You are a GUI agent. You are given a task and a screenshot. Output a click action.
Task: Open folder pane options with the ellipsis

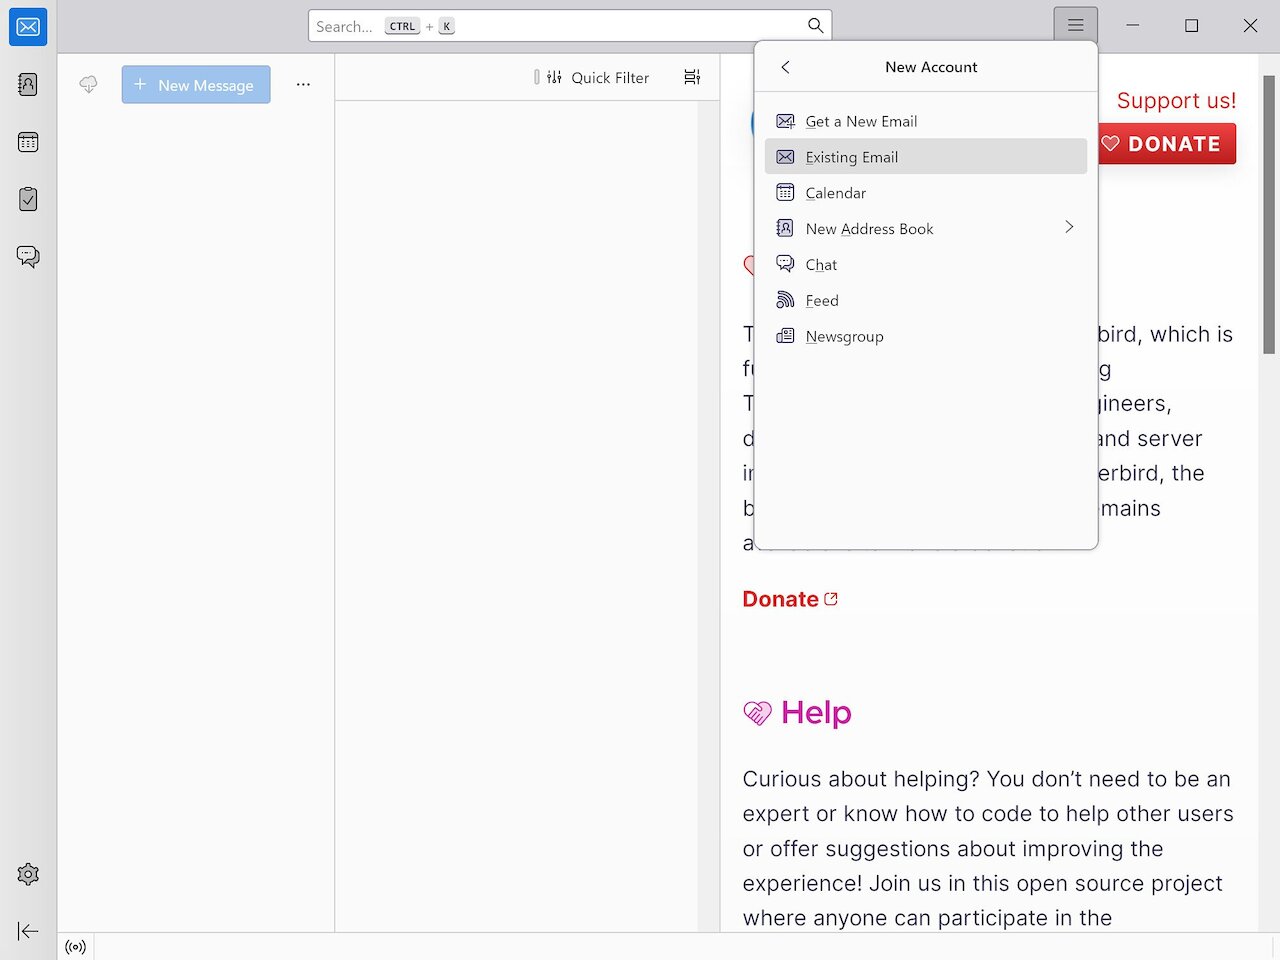click(303, 85)
